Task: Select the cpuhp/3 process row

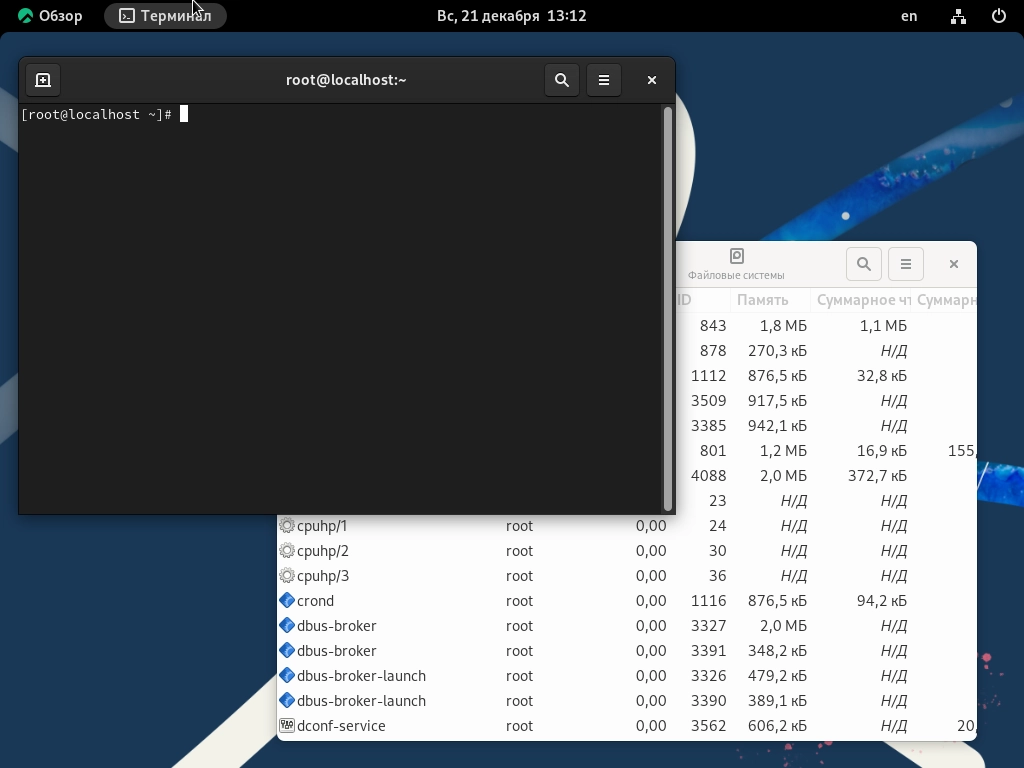Action: point(627,575)
